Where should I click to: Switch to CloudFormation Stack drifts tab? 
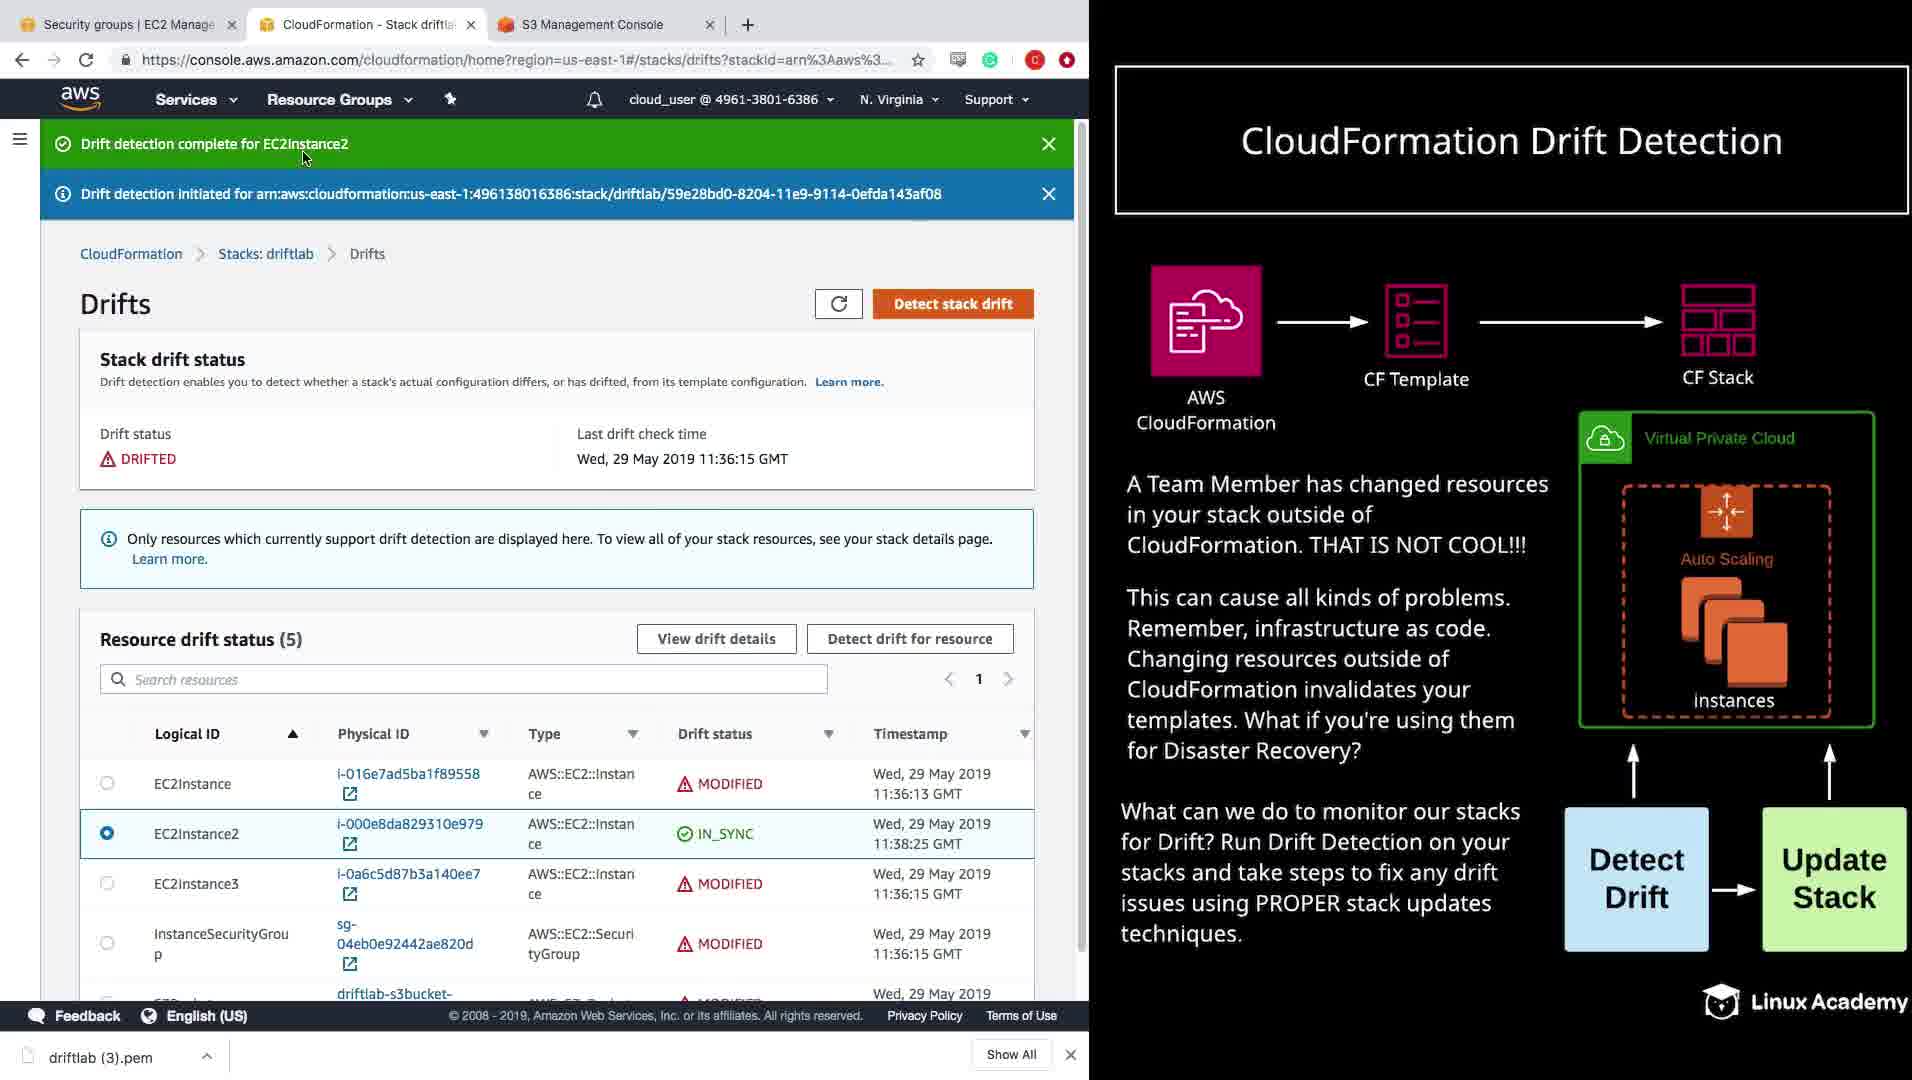click(x=367, y=25)
